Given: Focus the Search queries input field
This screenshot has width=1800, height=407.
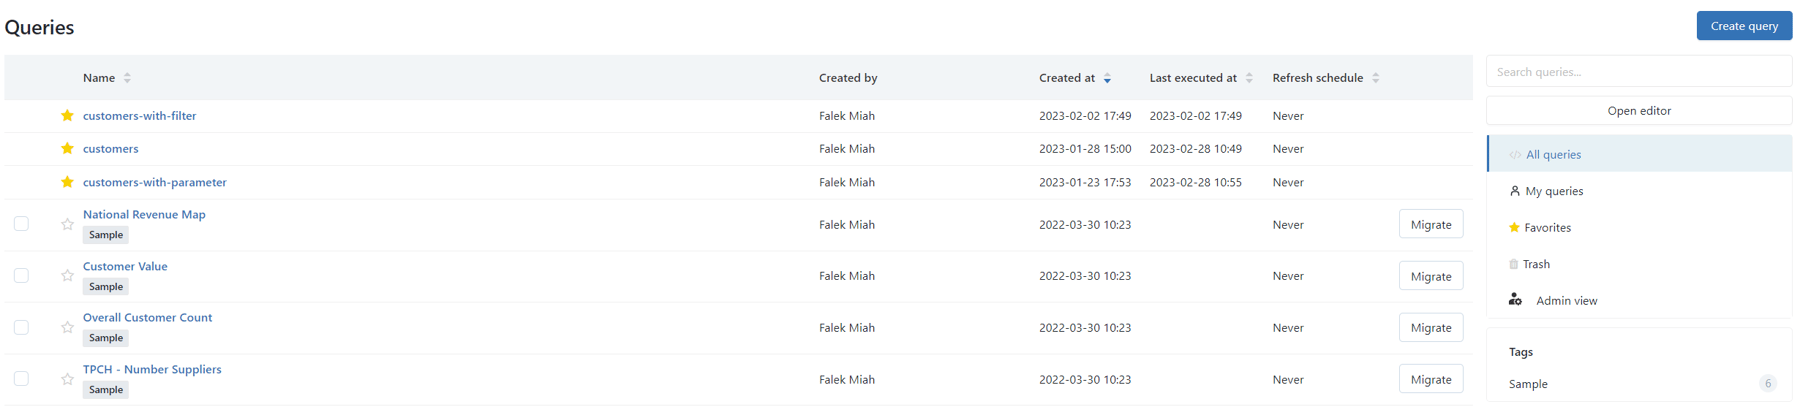Looking at the screenshot, I should [1638, 72].
